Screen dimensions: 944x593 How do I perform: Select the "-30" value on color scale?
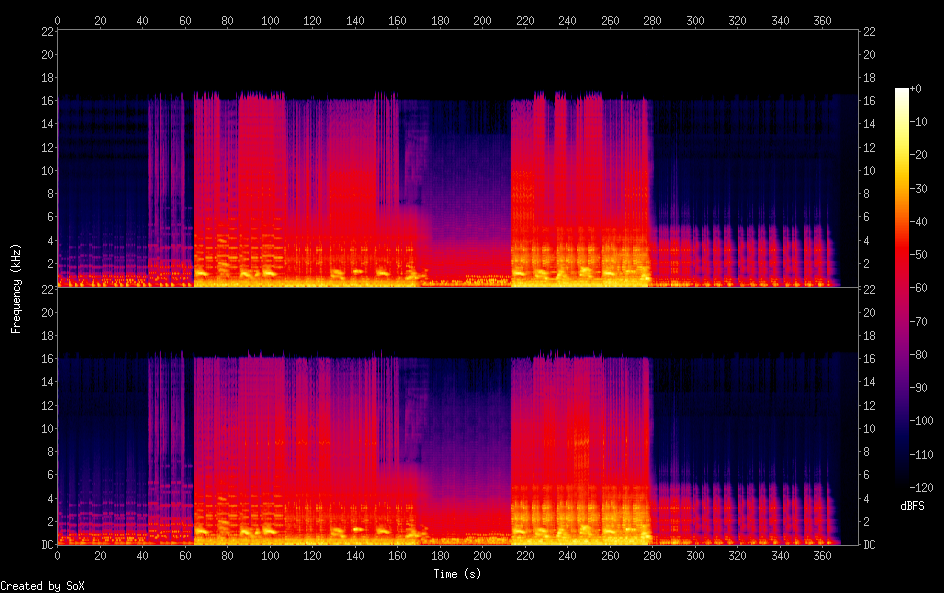pos(919,188)
